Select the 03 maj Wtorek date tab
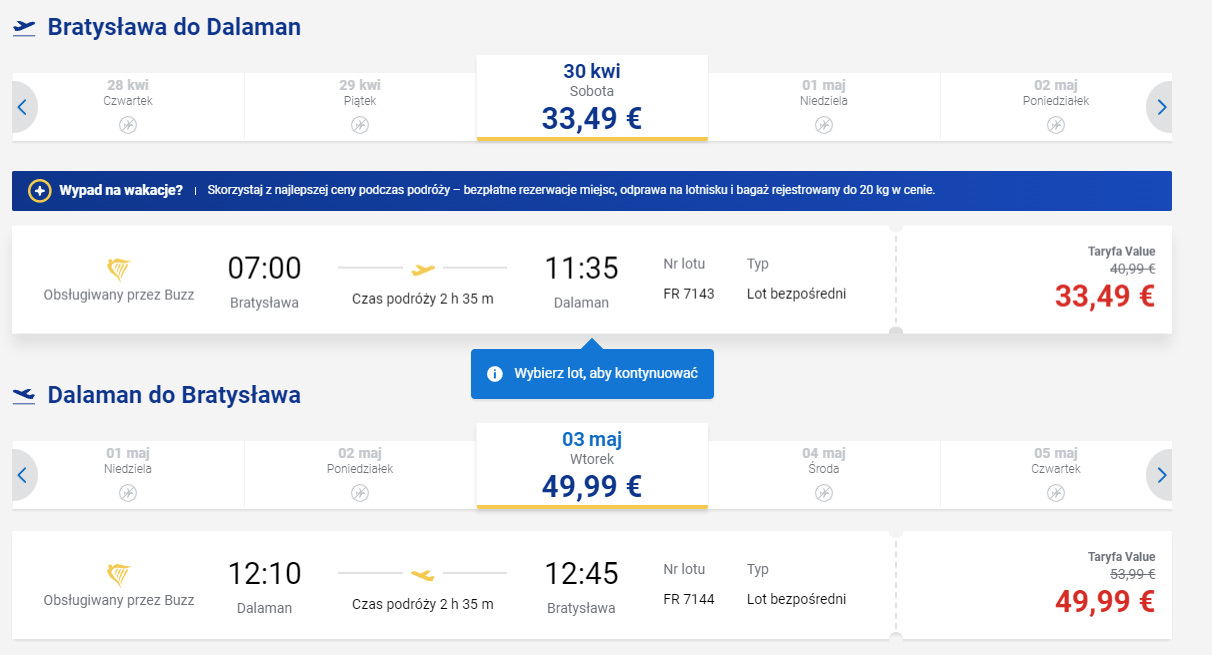 (x=592, y=466)
